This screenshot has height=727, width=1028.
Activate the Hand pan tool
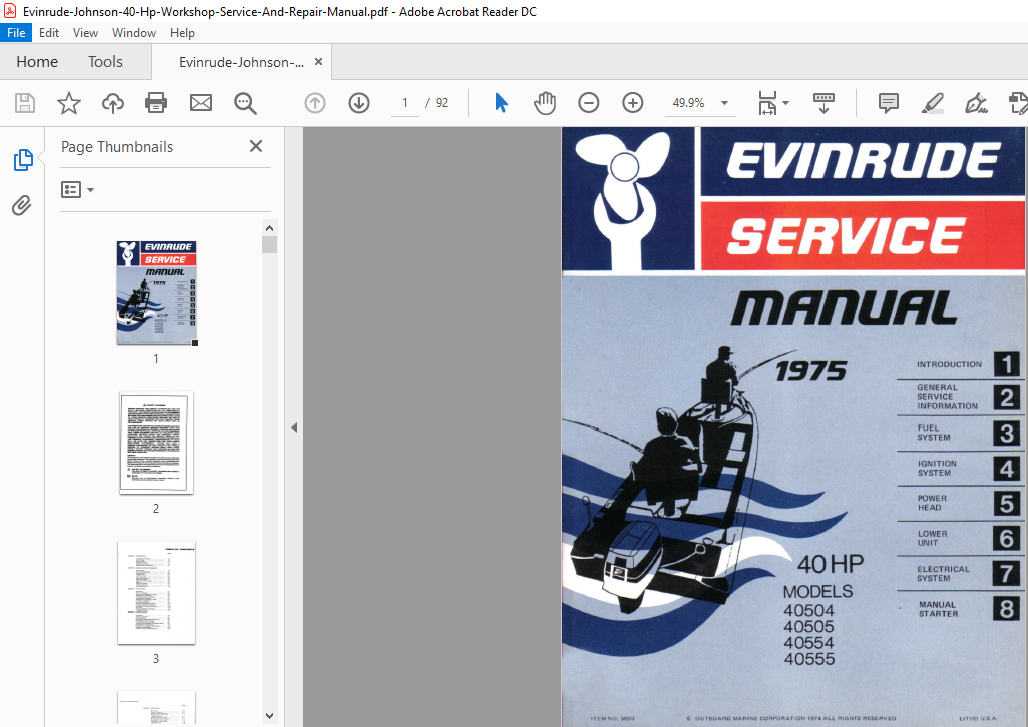point(545,103)
